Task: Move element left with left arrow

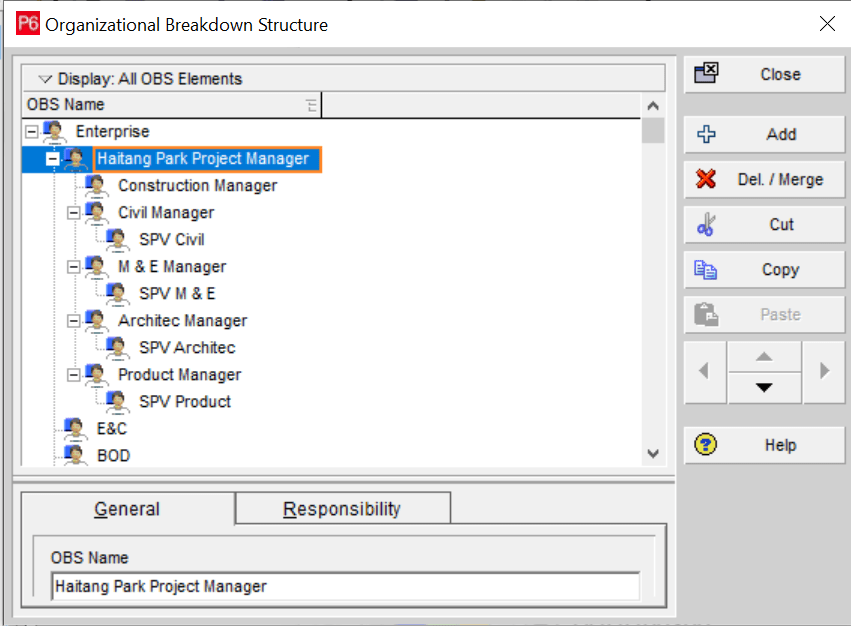Action: [705, 372]
